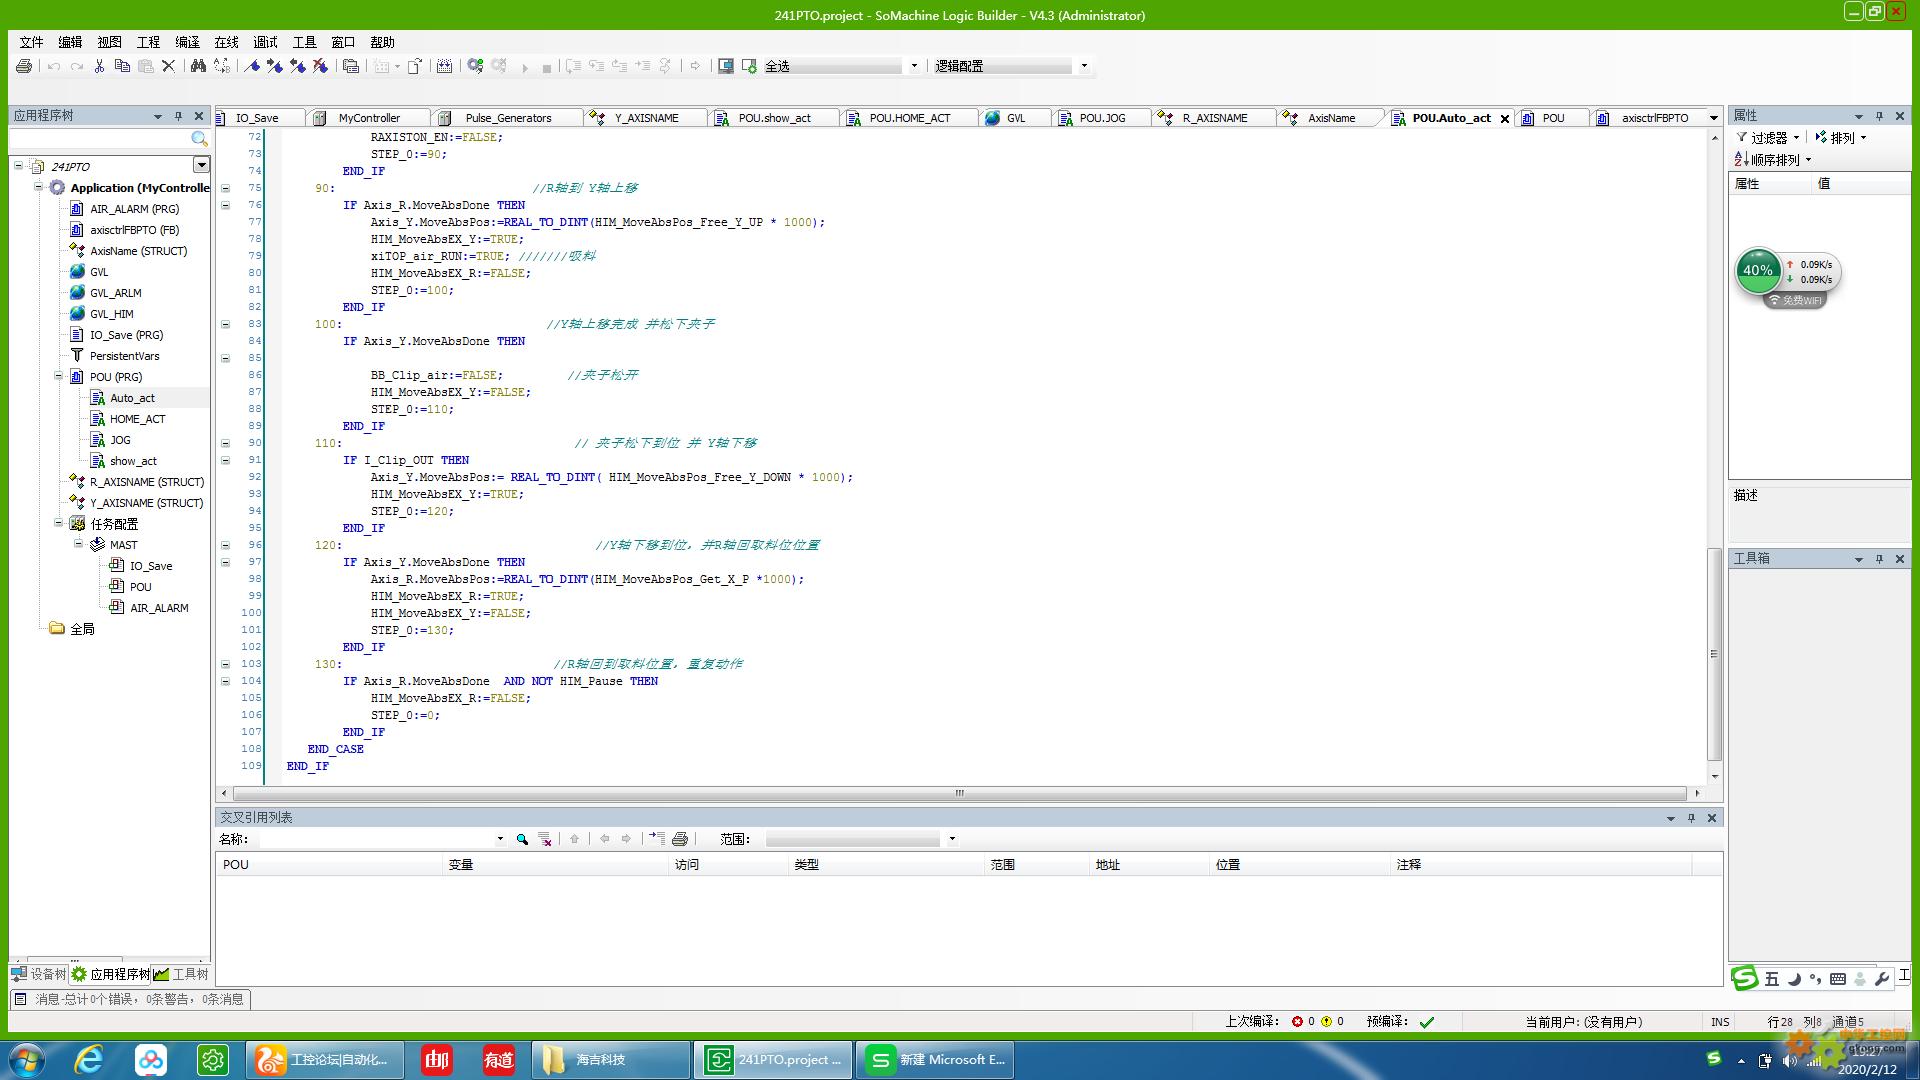The height and width of the screenshot is (1080, 1920).
Task: Switch to the 设备树 bottom tab
Action: point(39,974)
